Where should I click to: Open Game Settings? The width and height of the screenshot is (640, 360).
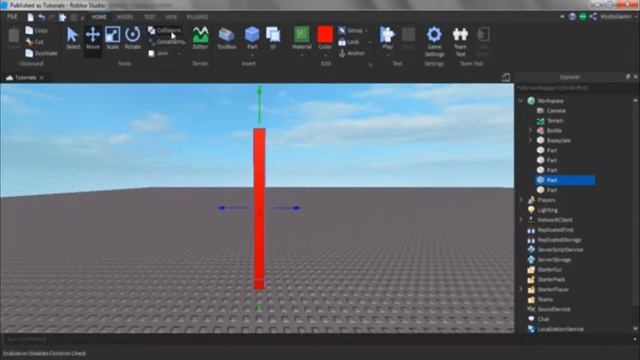point(434,42)
